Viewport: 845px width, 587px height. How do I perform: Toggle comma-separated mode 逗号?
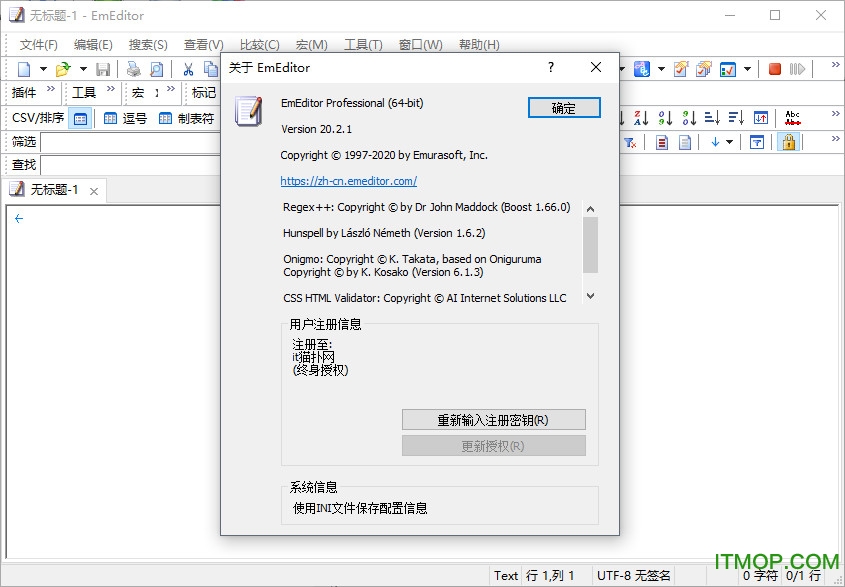click(125, 119)
